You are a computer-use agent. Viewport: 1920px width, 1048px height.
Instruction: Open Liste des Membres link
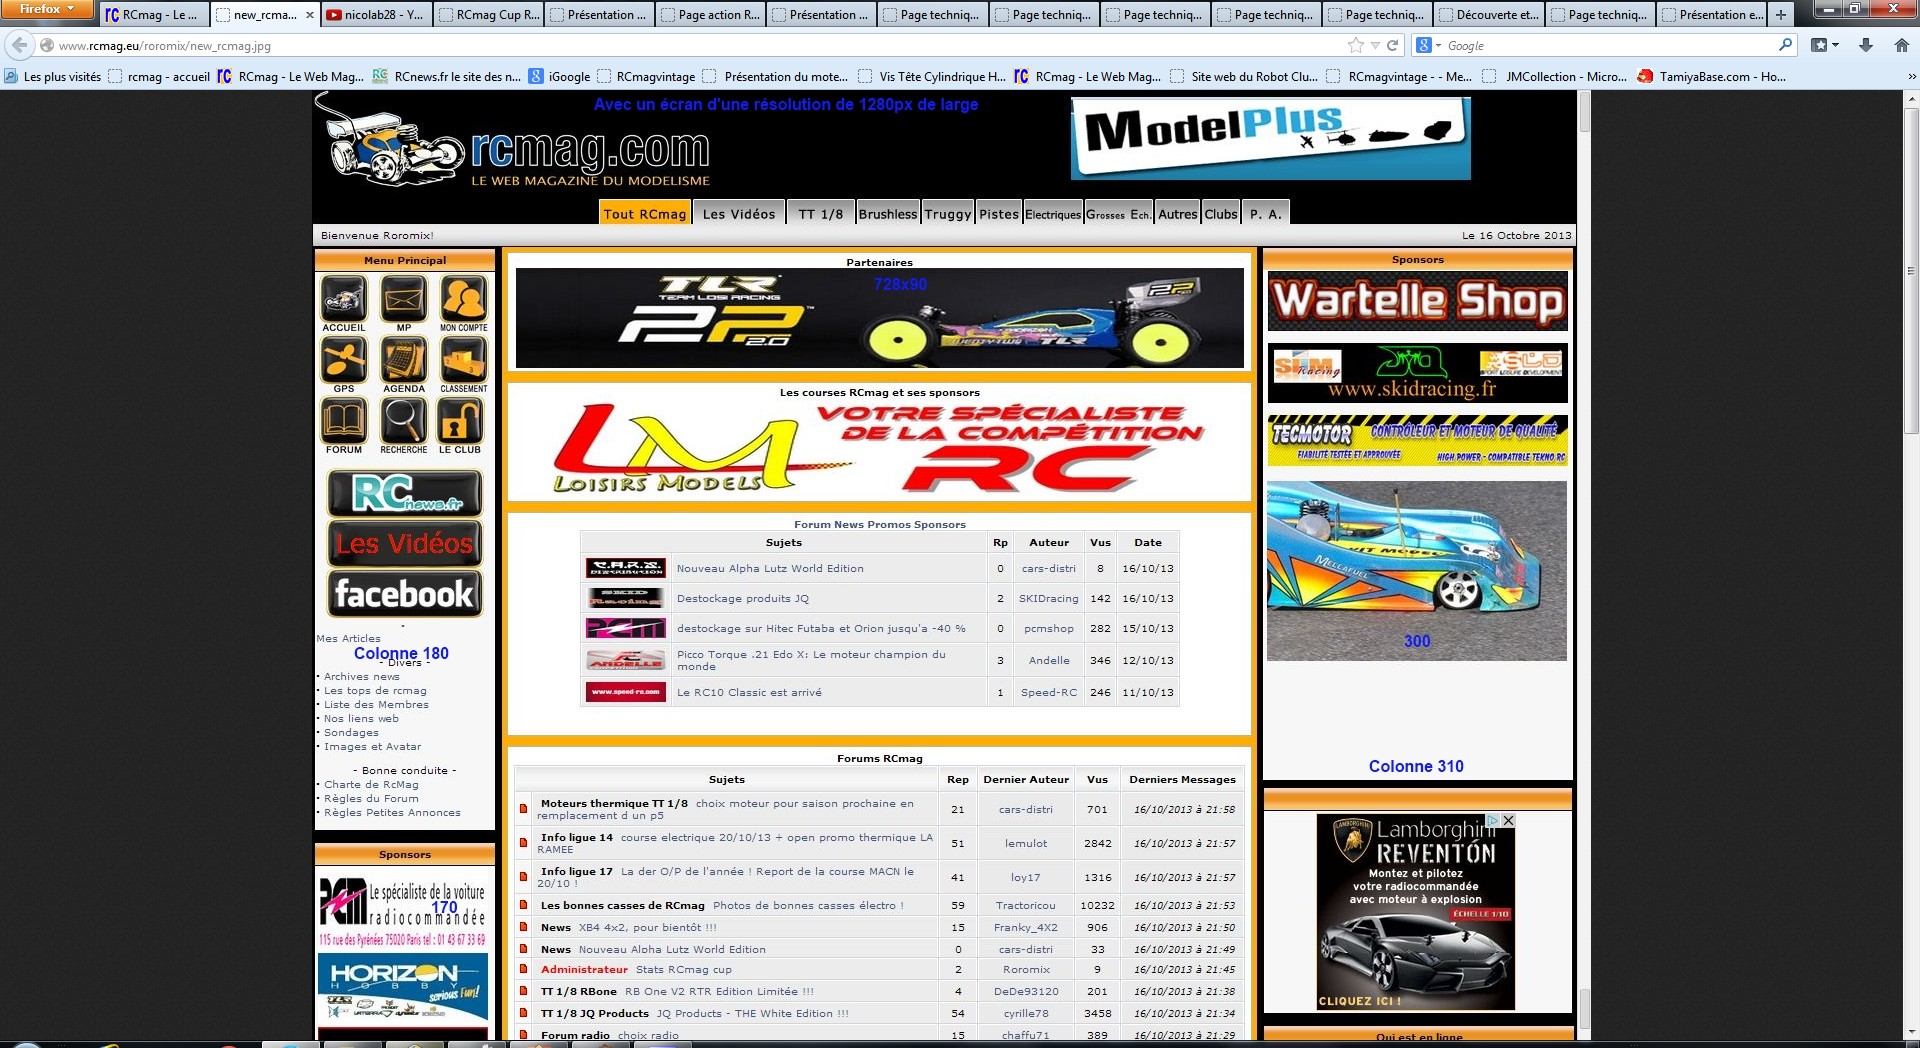[376, 704]
